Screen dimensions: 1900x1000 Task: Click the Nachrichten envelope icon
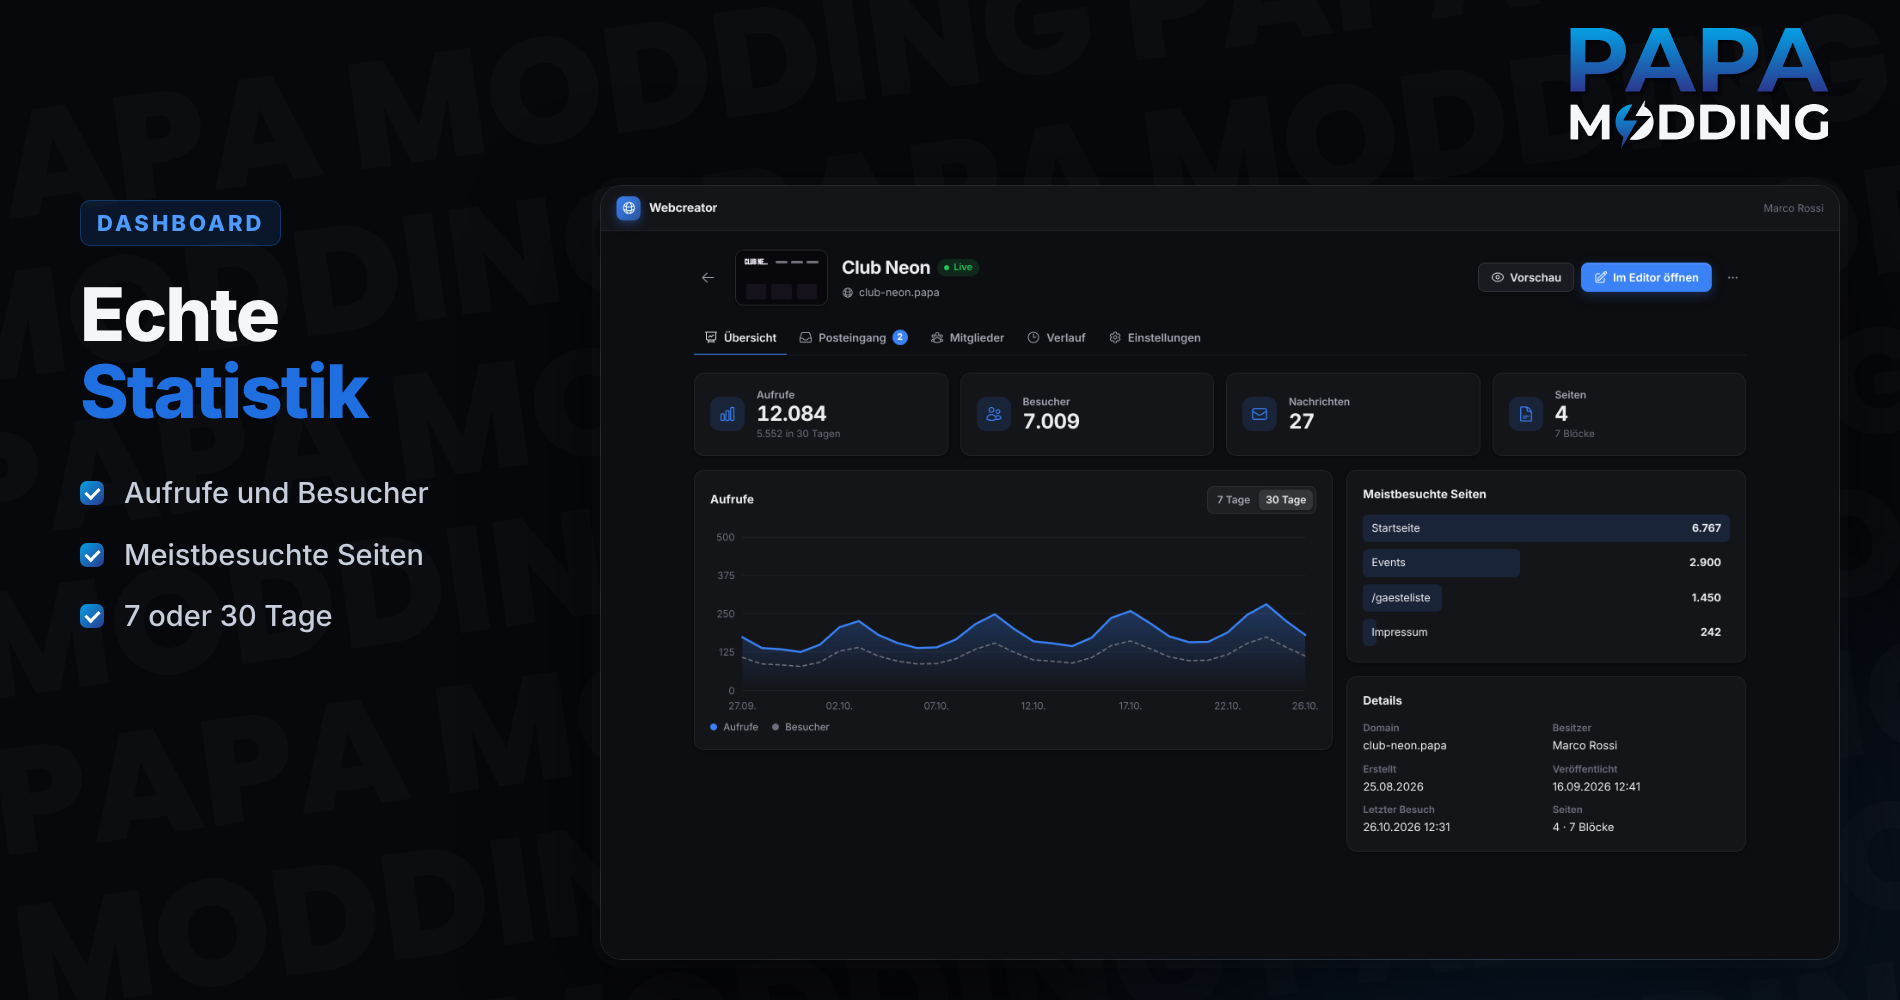coord(1260,414)
